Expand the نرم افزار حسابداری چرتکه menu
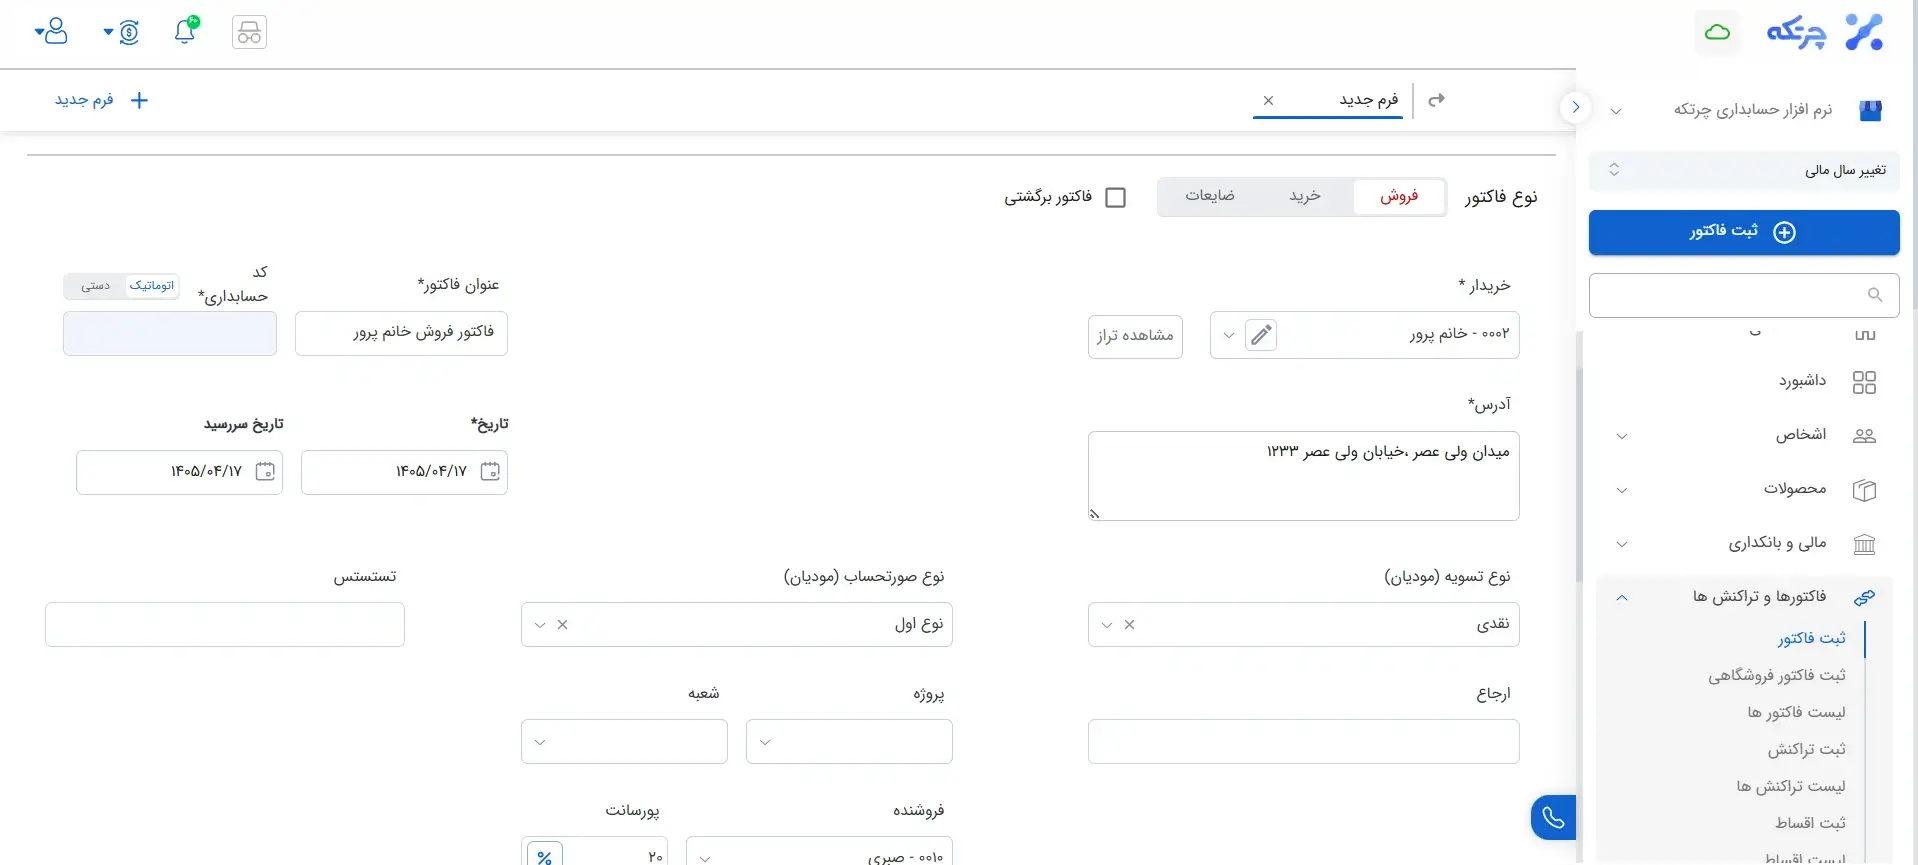1918x865 pixels. tap(1615, 110)
